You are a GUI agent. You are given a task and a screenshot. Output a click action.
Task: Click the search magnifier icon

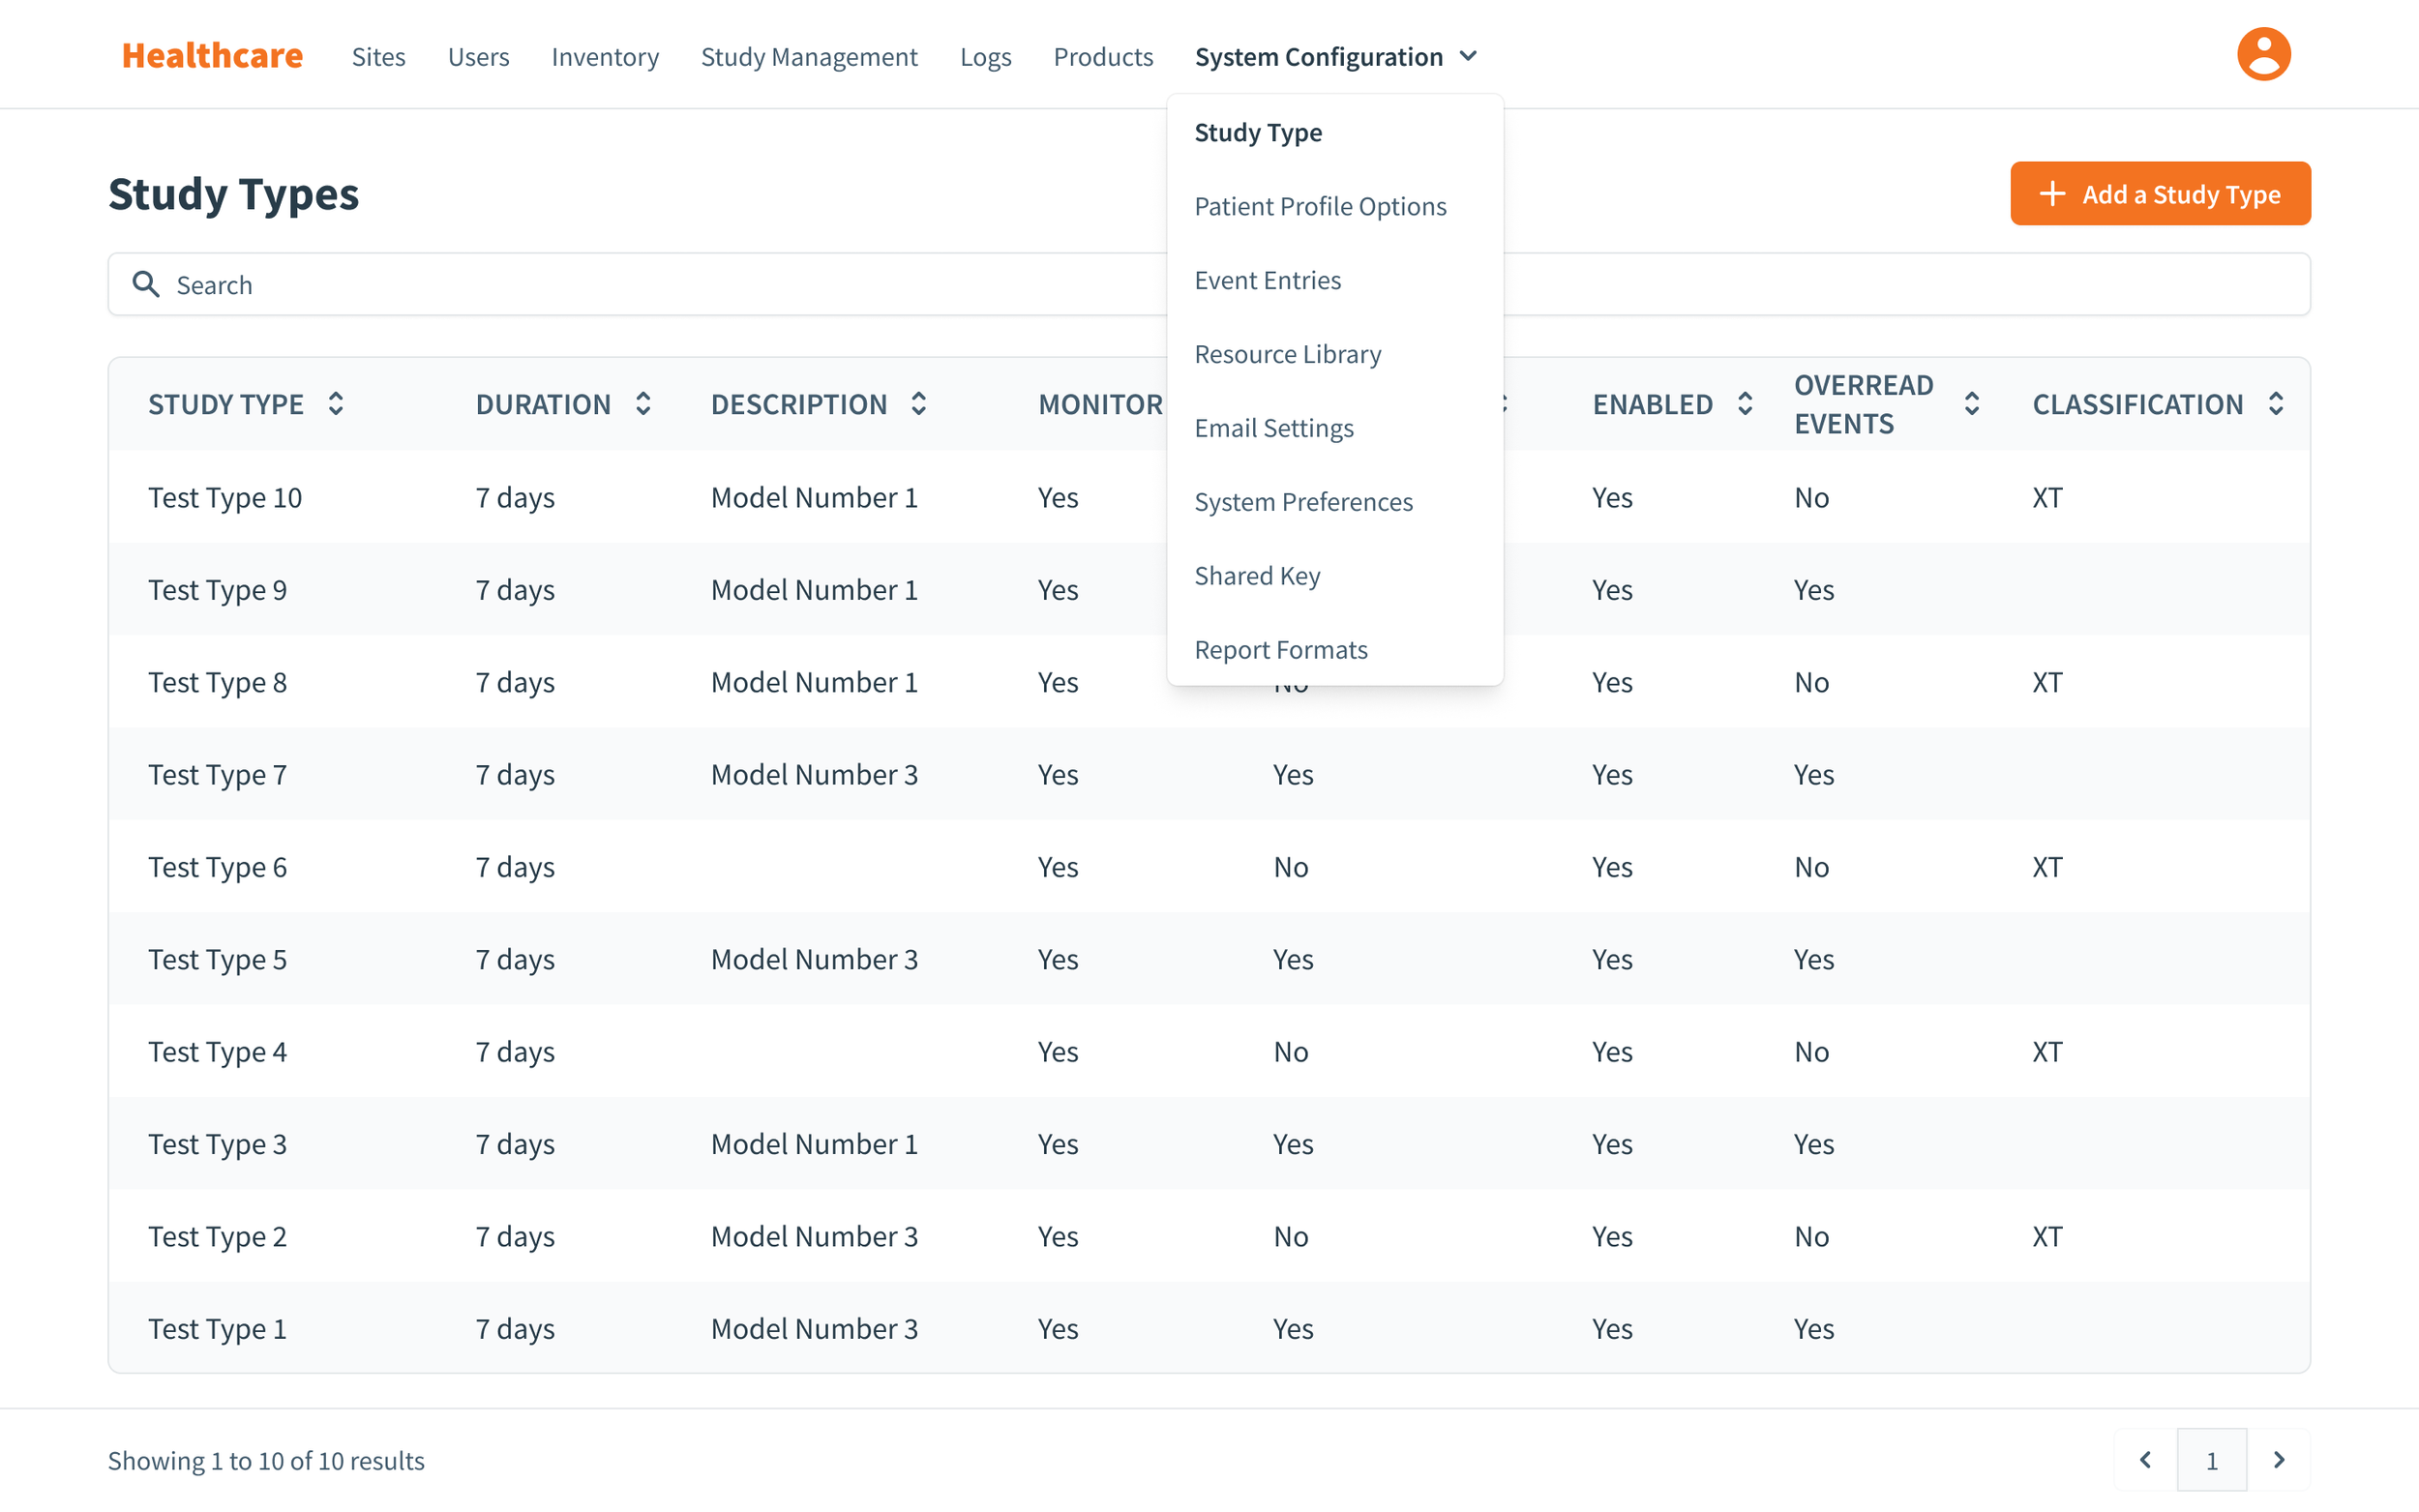point(146,285)
